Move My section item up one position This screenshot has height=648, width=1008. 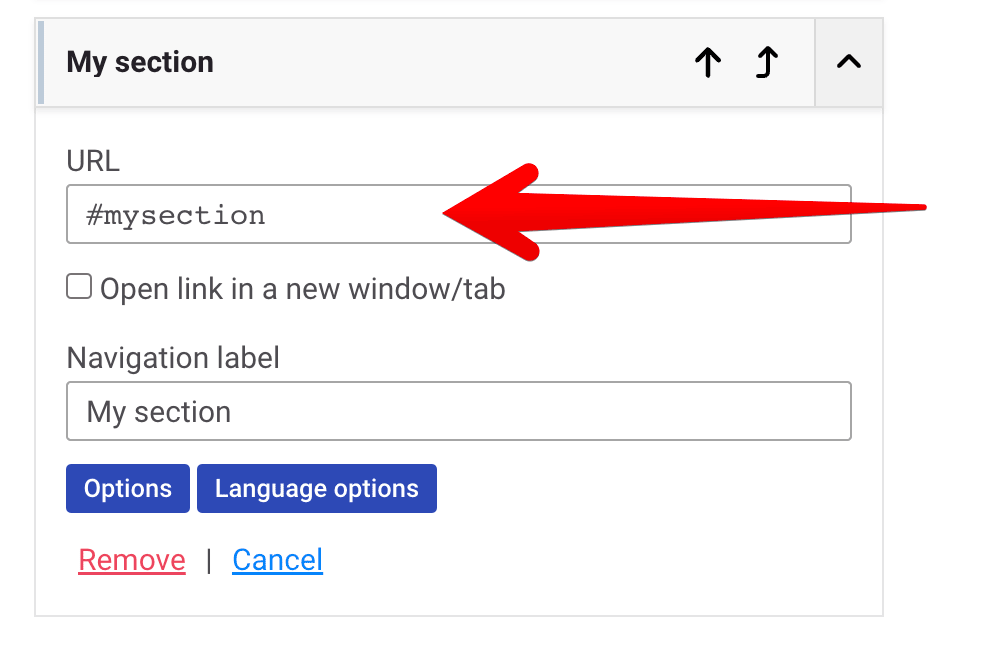click(x=708, y=62)
